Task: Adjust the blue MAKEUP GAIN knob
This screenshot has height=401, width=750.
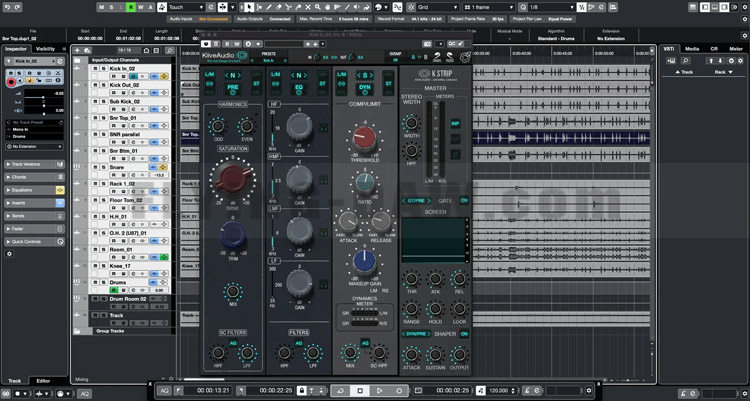Action: (364, 261)
